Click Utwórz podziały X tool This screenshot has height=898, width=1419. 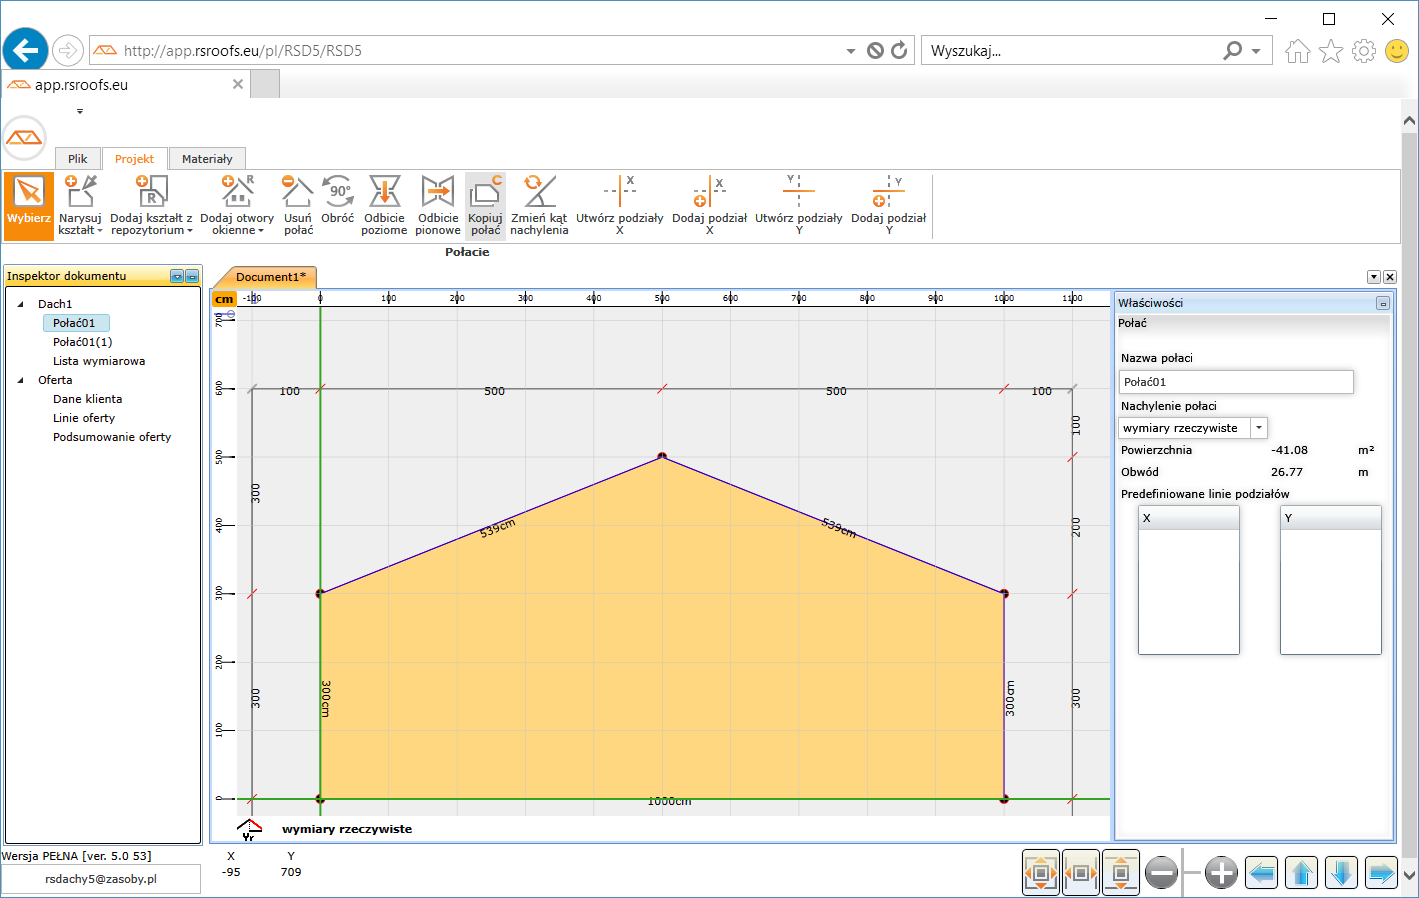pos(619,204)
